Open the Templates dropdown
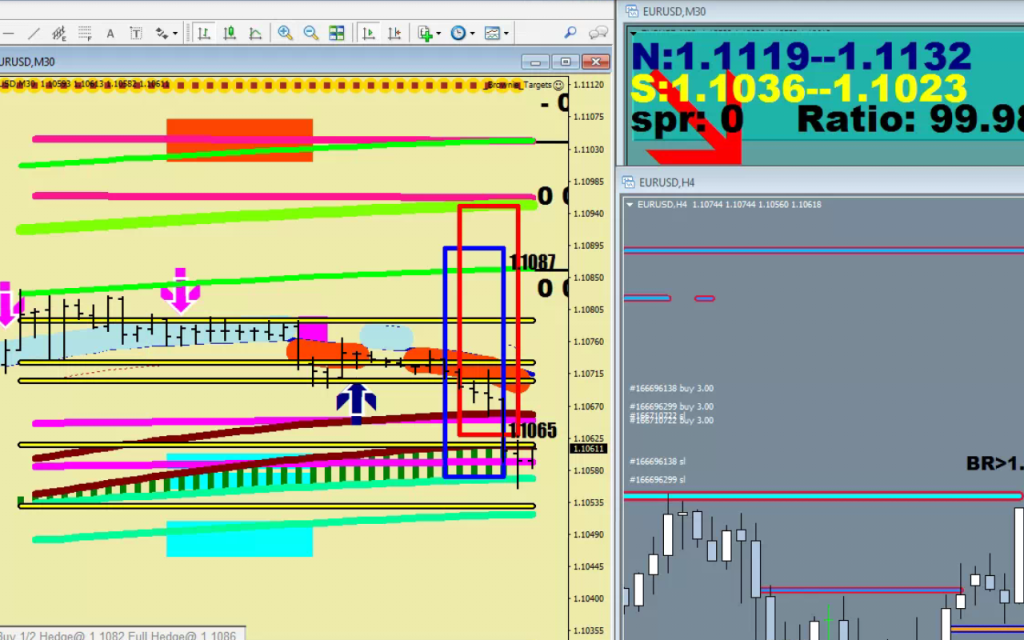This screenshot has height=640, width=1024. 506,34
